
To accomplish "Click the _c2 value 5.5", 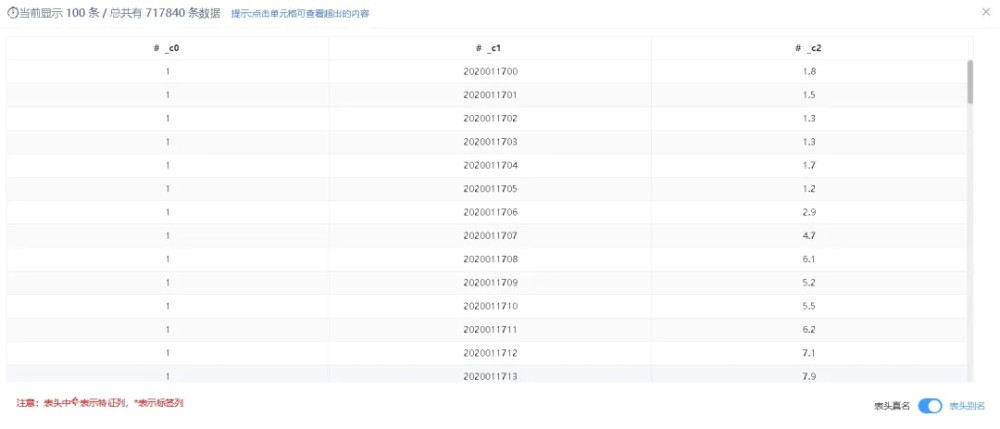I will tap(809, 306).
